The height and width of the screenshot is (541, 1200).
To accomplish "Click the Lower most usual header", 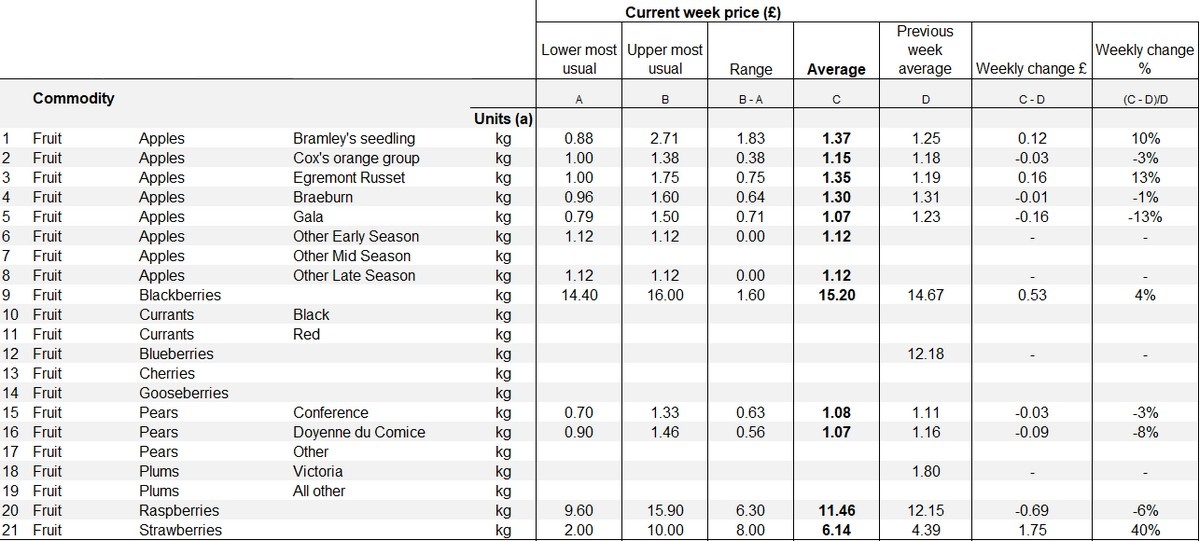I will click(579, 59).
